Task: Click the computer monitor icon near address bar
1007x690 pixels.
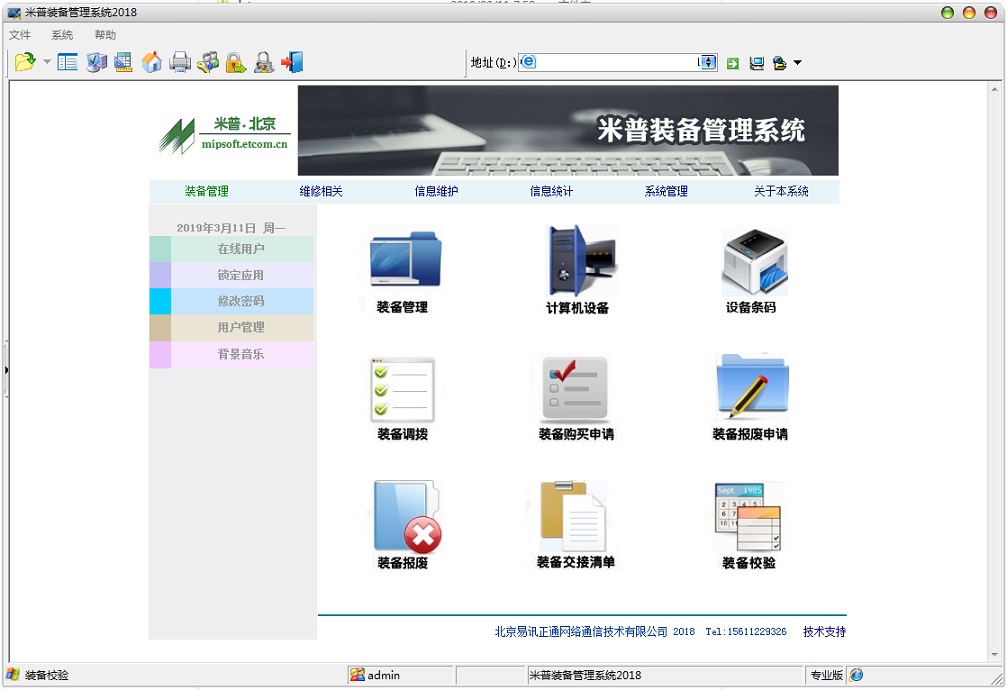Action: [x=757, y=63]
